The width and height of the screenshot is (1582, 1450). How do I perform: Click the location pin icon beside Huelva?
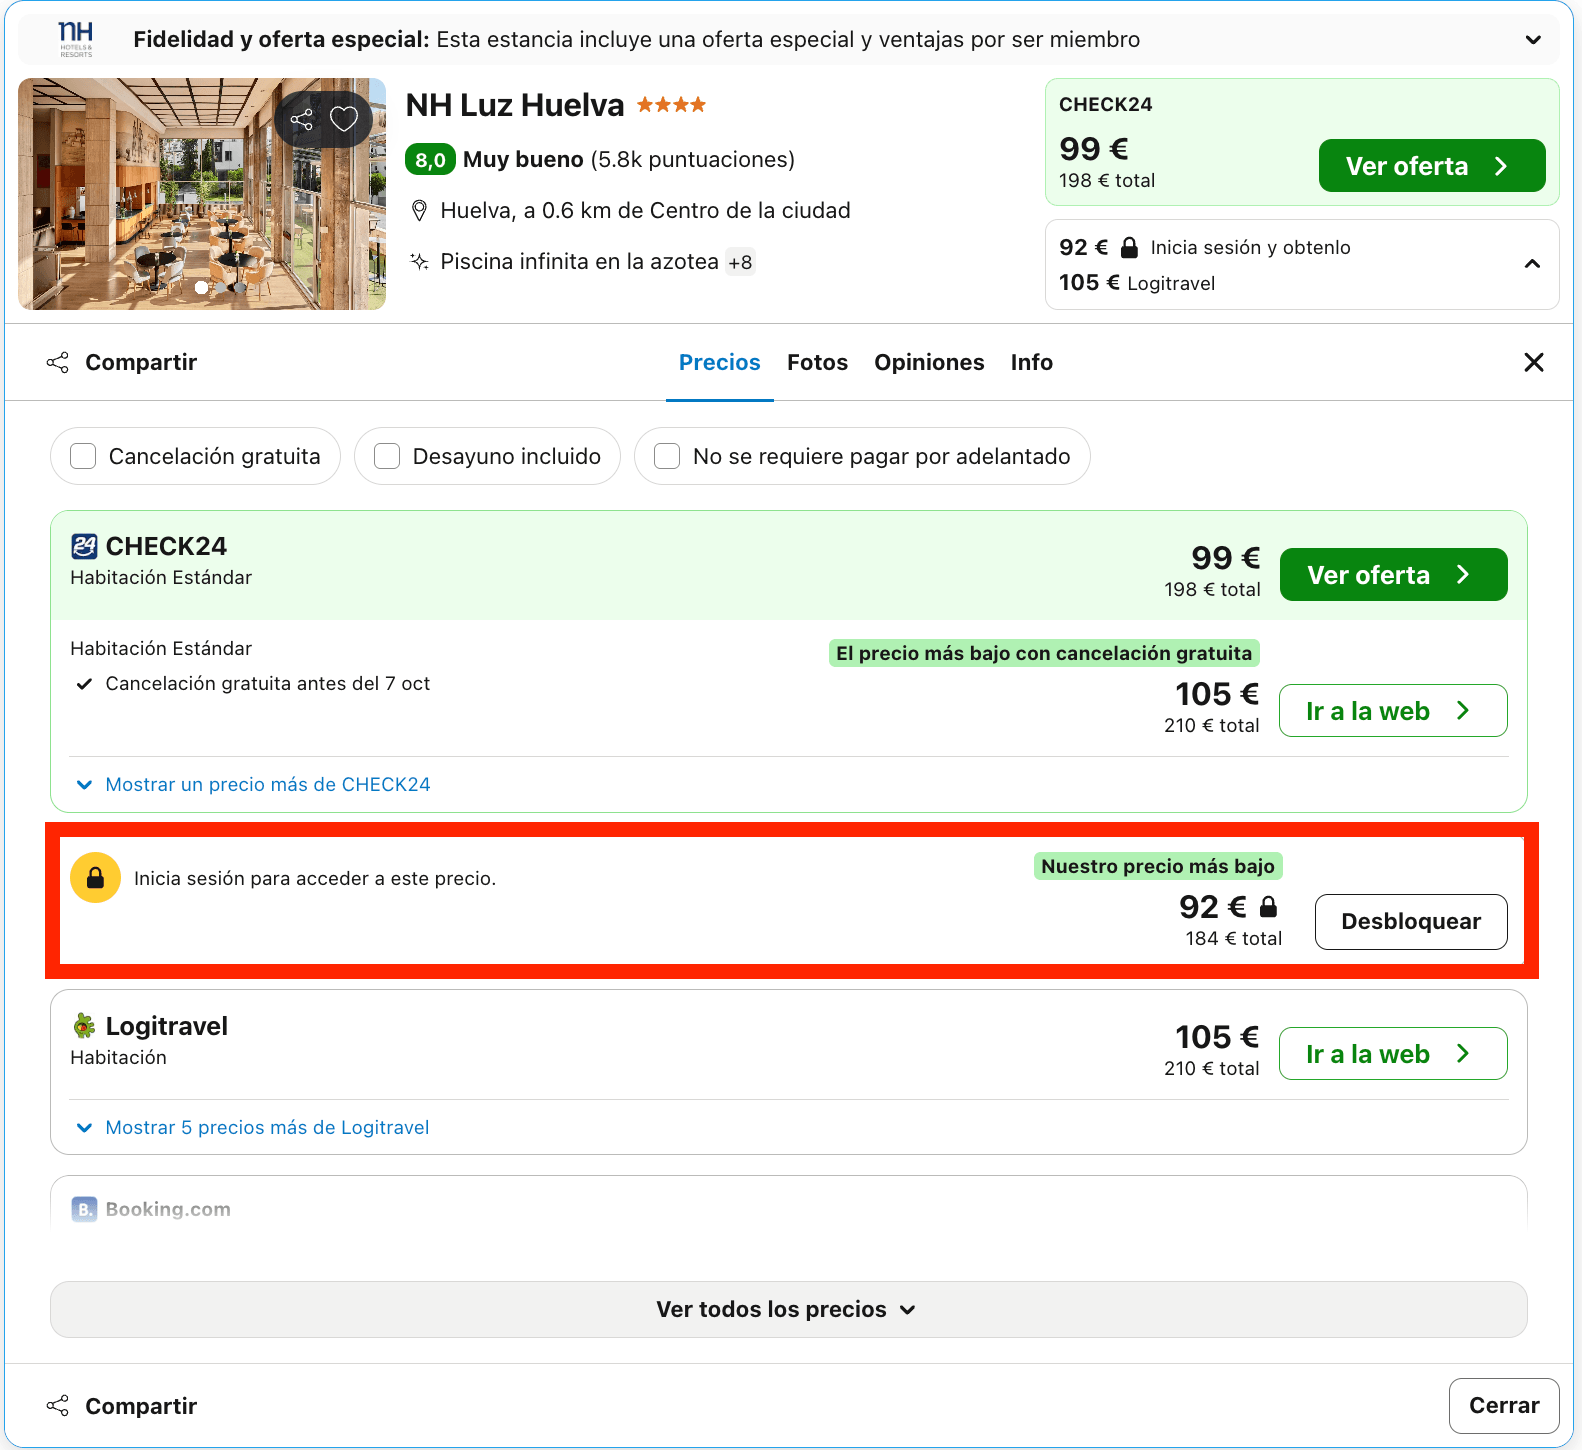(420, 211)
